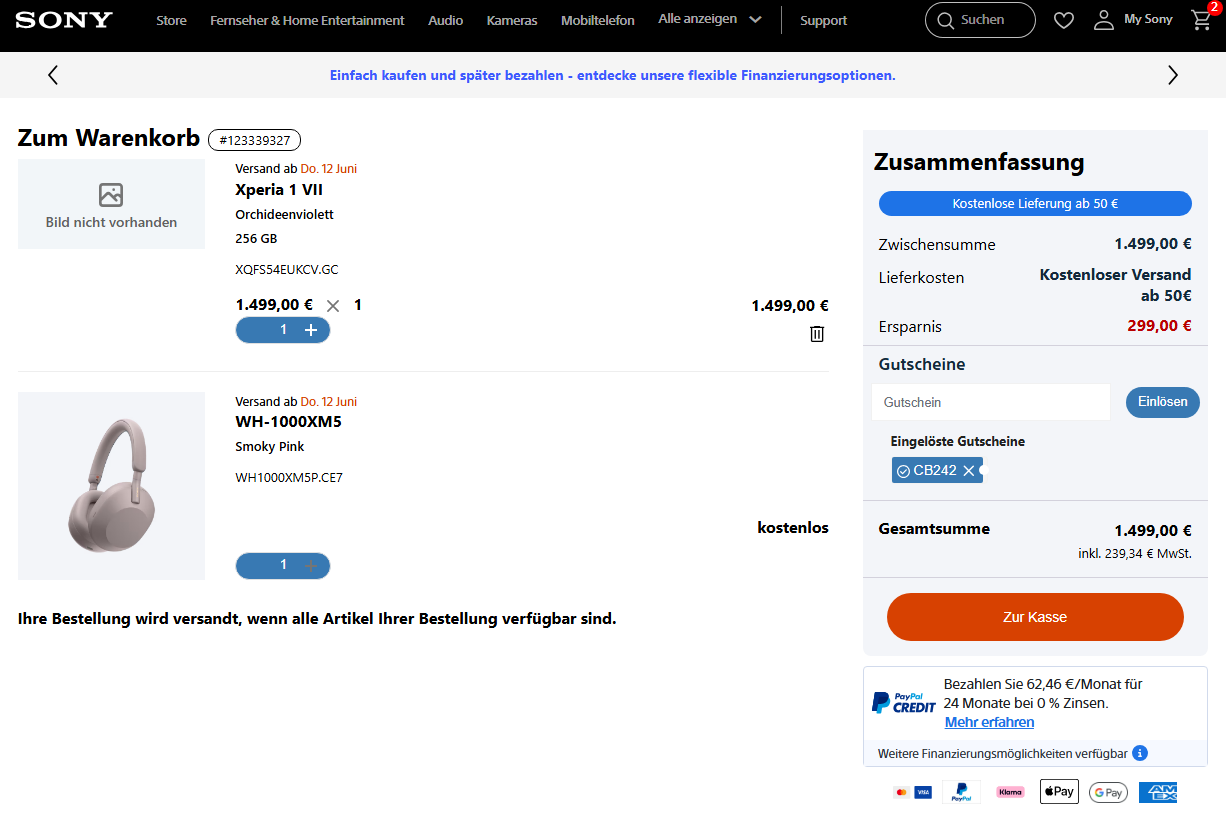This screenshot has width=1226, height=833.
Task: Open the Kameras menu item
Action: (x=512, y=20)
